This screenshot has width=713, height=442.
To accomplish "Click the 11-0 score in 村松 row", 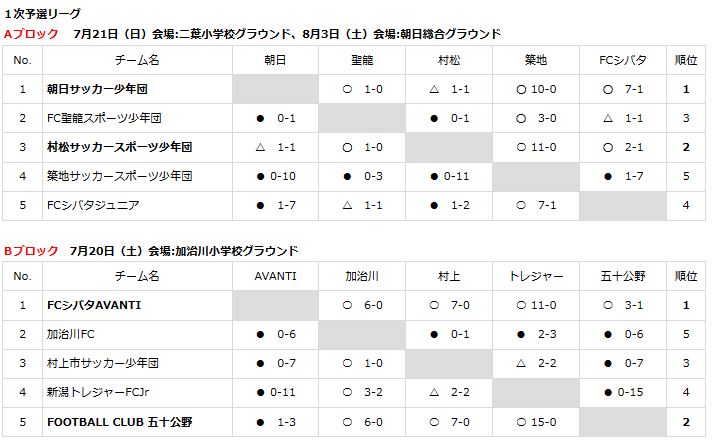I will point(543,147).
